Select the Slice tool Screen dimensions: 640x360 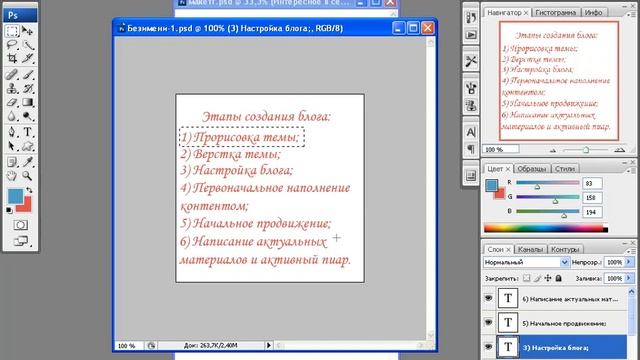[27, 58]
